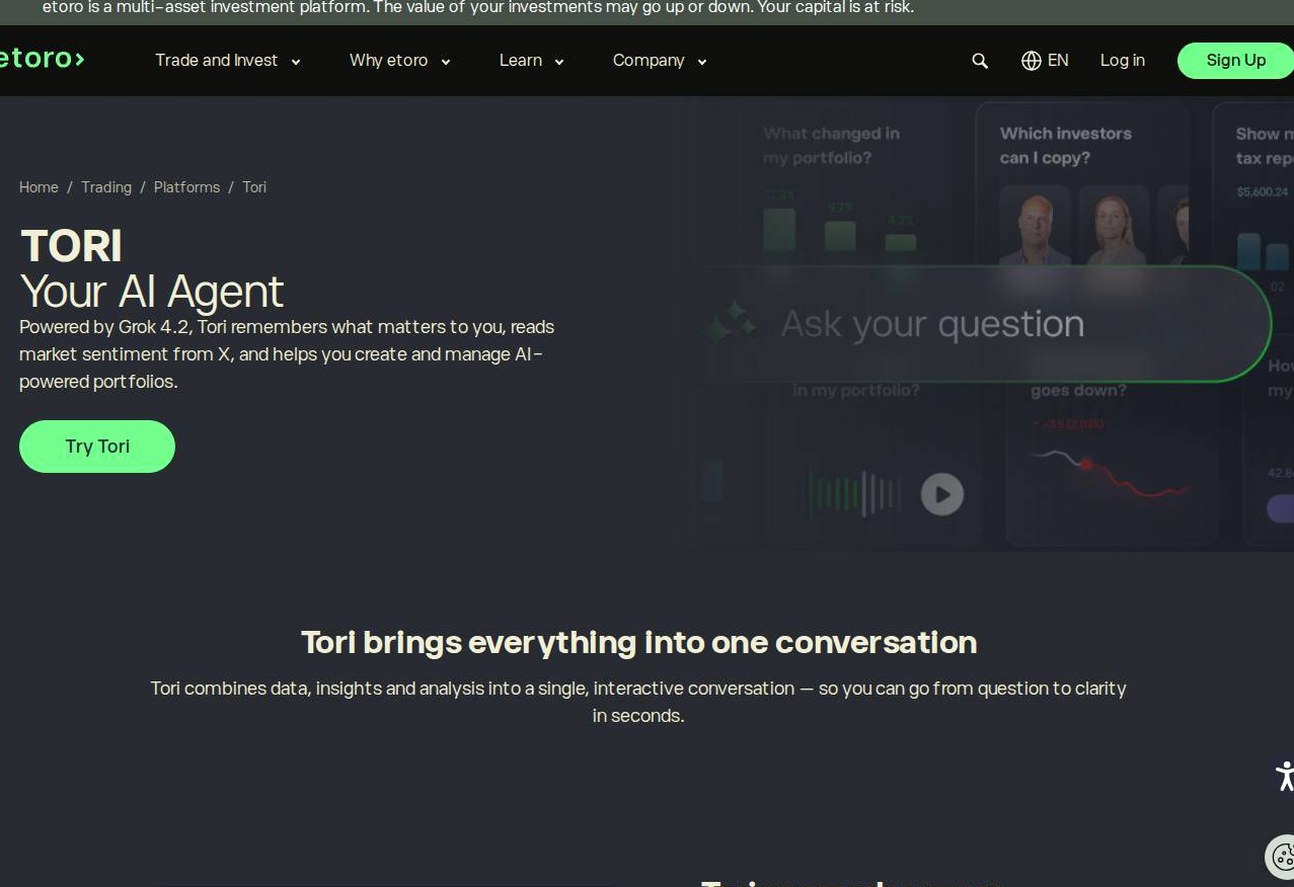The image size is (1294, 887).
Task: Click the globe language icon
Action: tap(1031, 61)
